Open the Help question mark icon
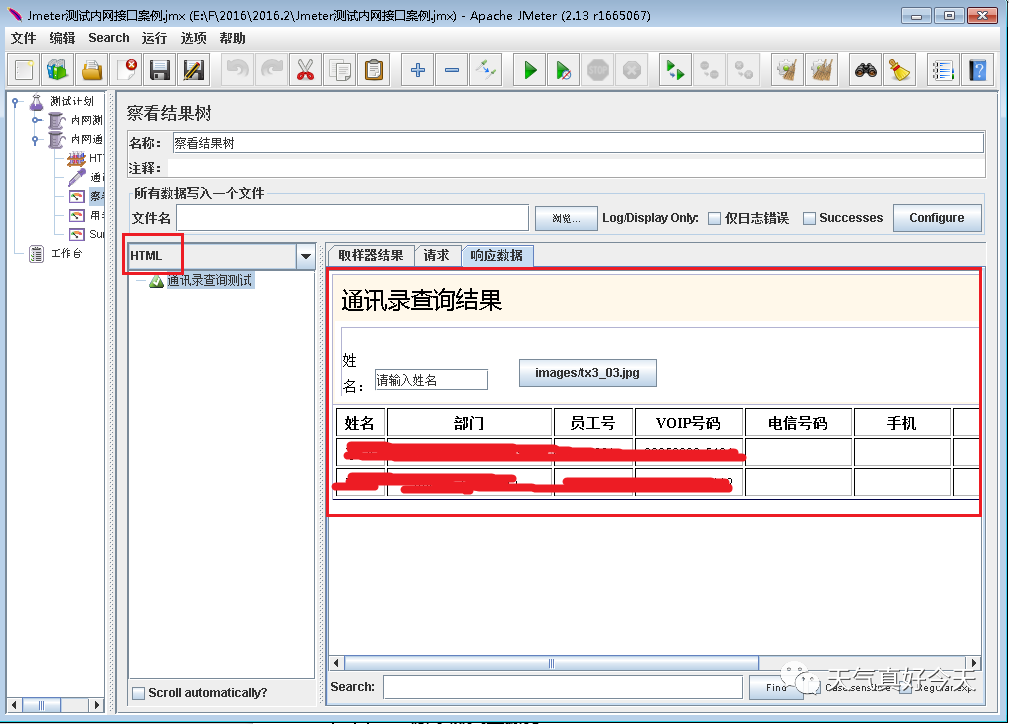The height and width of the screenshot is (724, 1009). [977, 70]
